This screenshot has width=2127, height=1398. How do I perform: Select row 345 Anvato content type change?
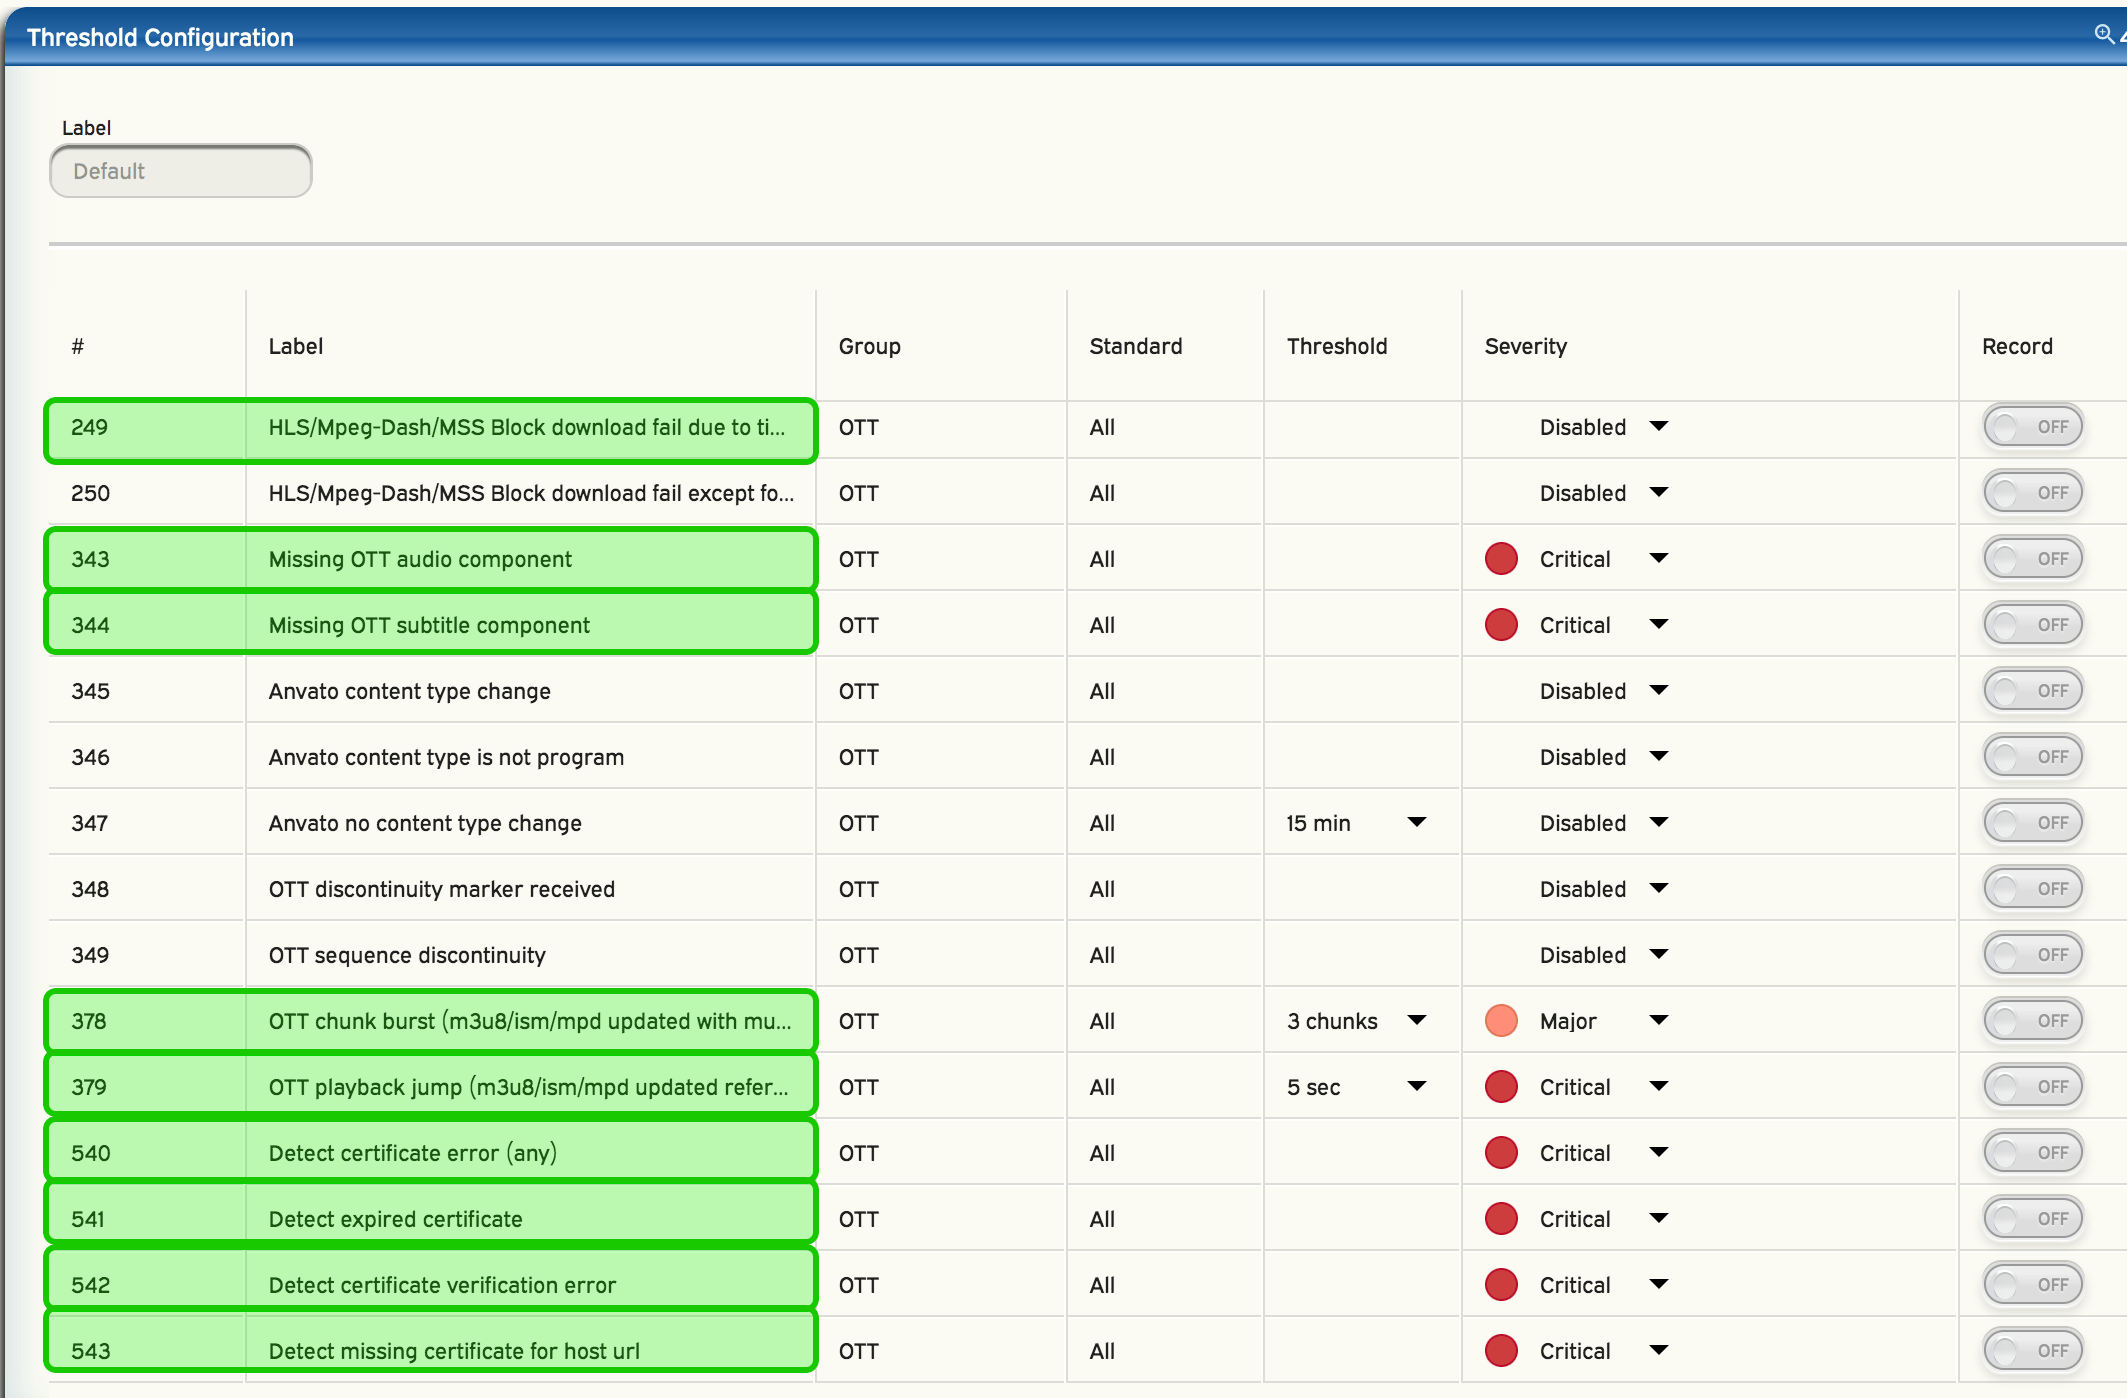pos(409,691)
